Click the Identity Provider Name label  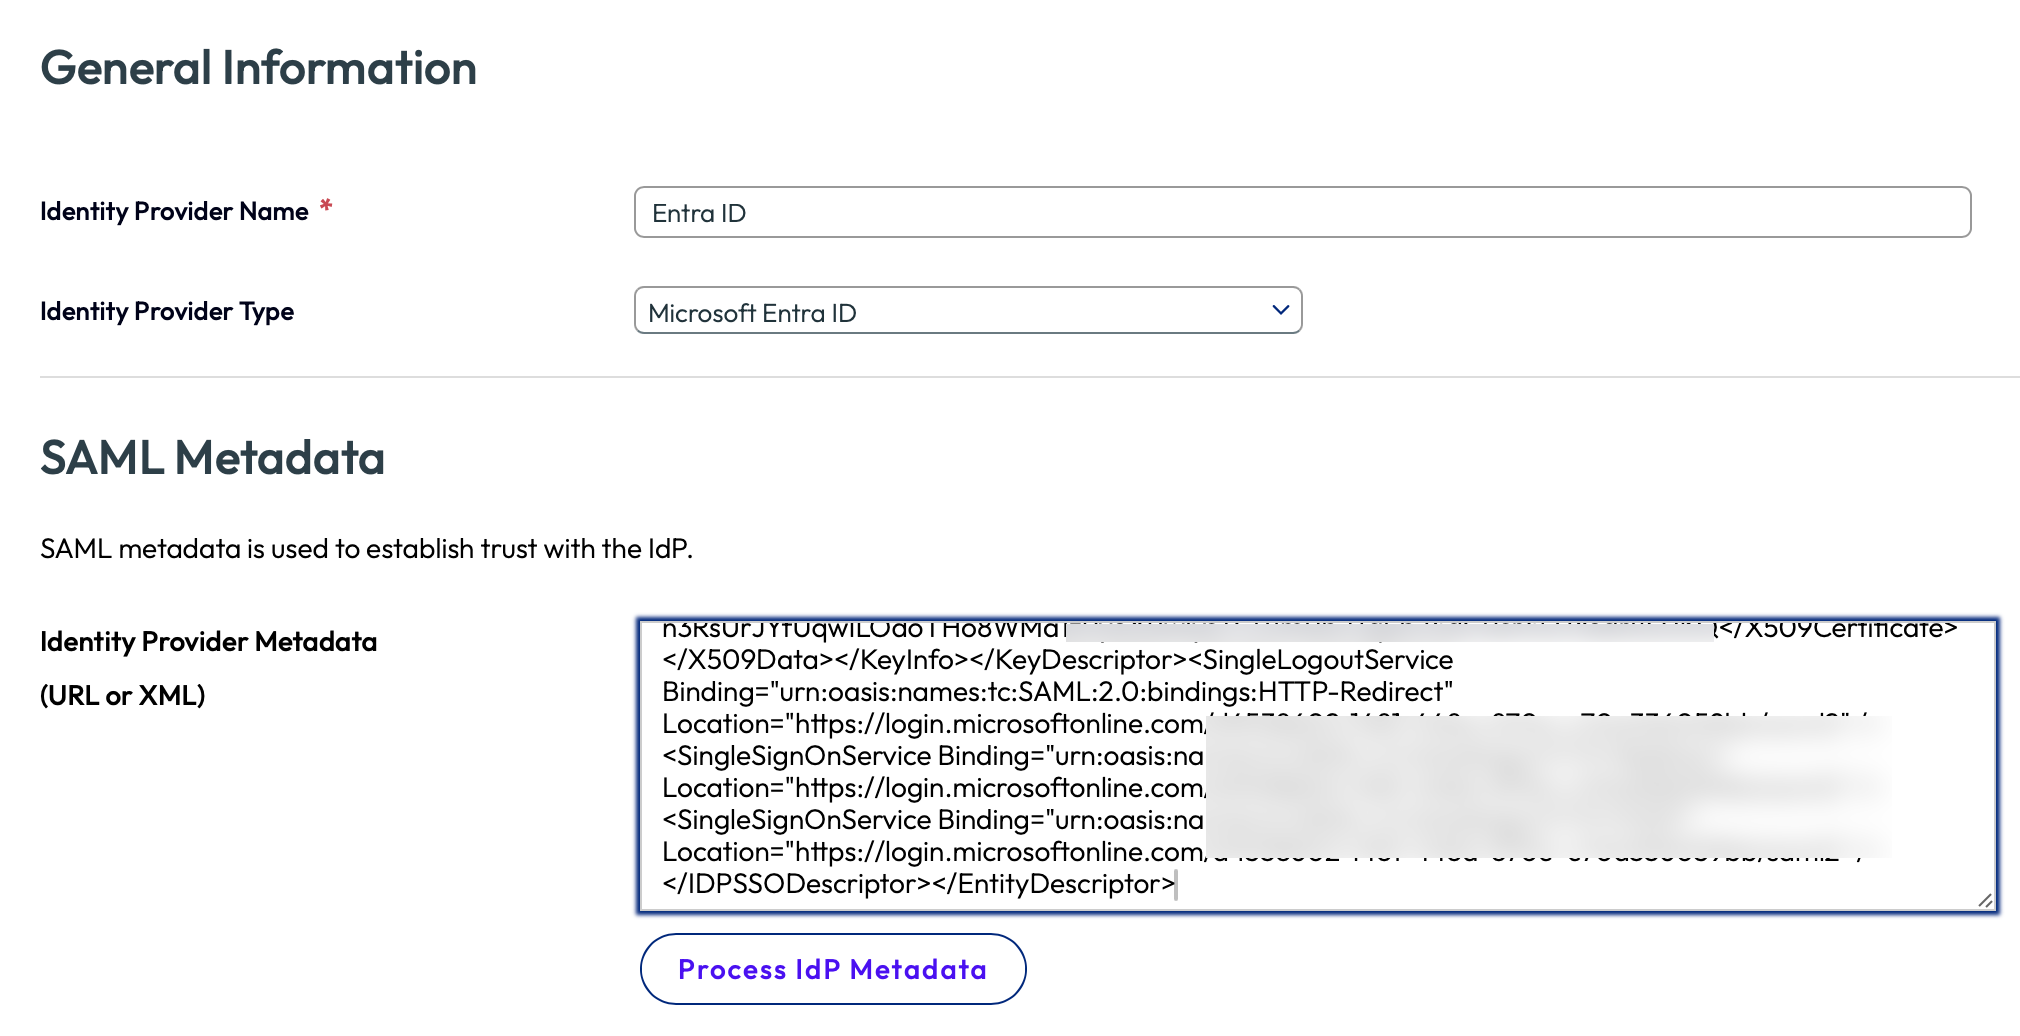tap(174, 212)
